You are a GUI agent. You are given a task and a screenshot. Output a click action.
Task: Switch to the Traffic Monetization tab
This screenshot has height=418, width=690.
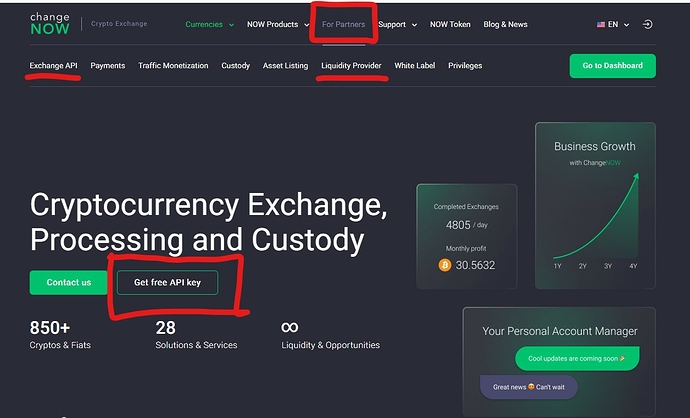click(x=173, y=66)
